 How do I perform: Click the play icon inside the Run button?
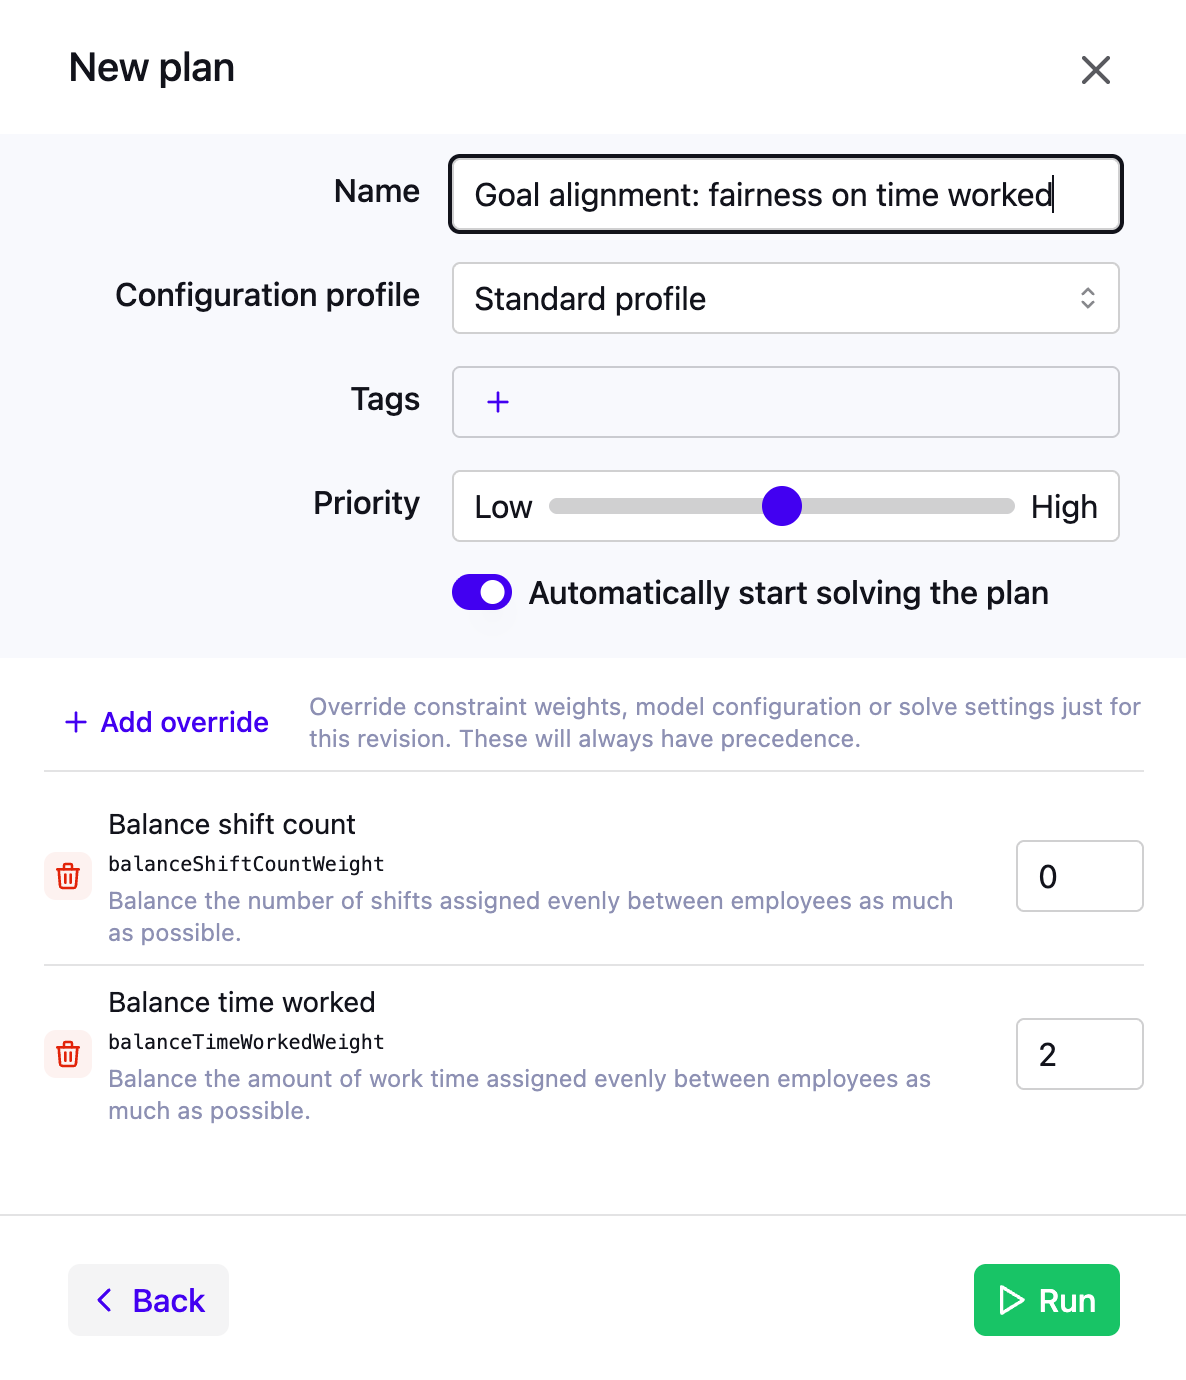point(1013,1300)
